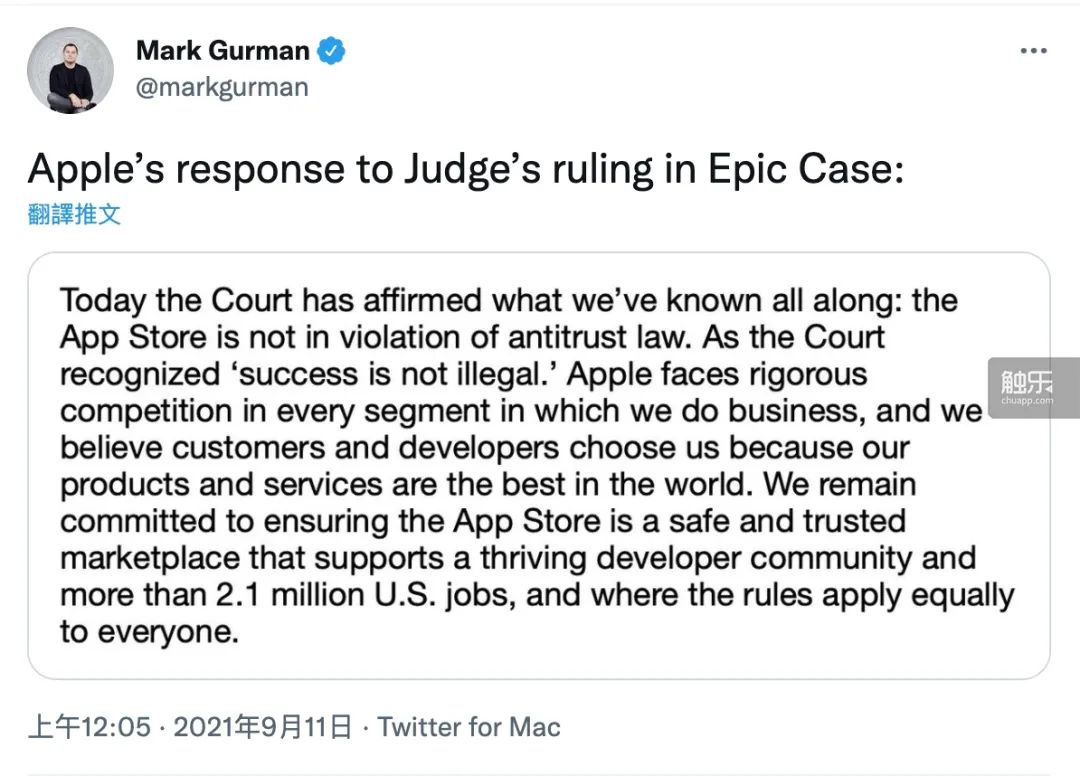The height and width of the screenshot is (776, 1080).
Task: Open Mark Gurman's profile avatar
Action: tap(70, 70)
